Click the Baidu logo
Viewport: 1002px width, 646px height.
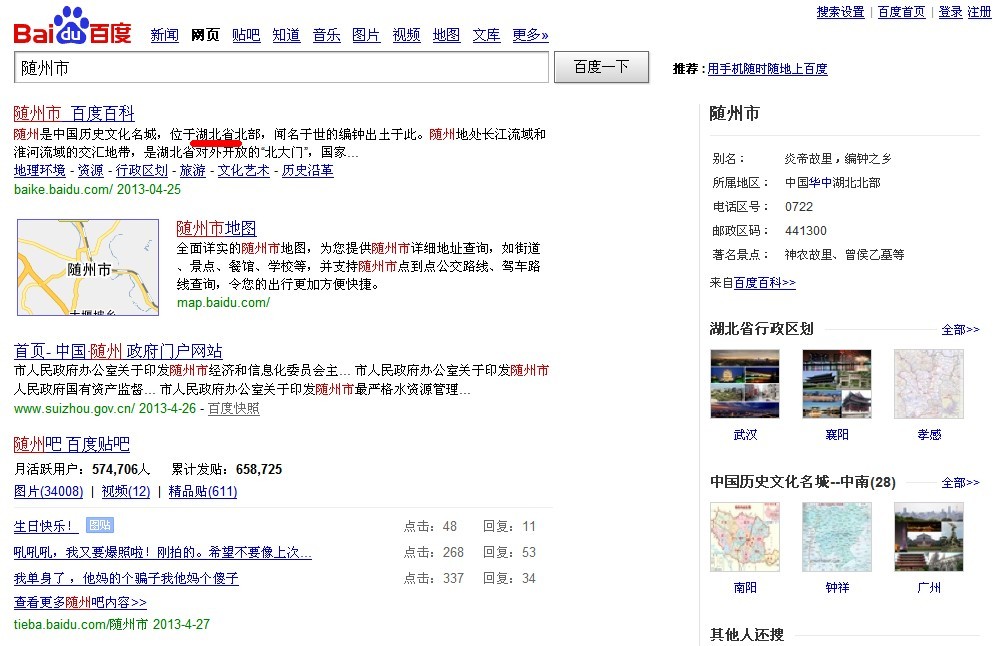click(x=72, y=26)
